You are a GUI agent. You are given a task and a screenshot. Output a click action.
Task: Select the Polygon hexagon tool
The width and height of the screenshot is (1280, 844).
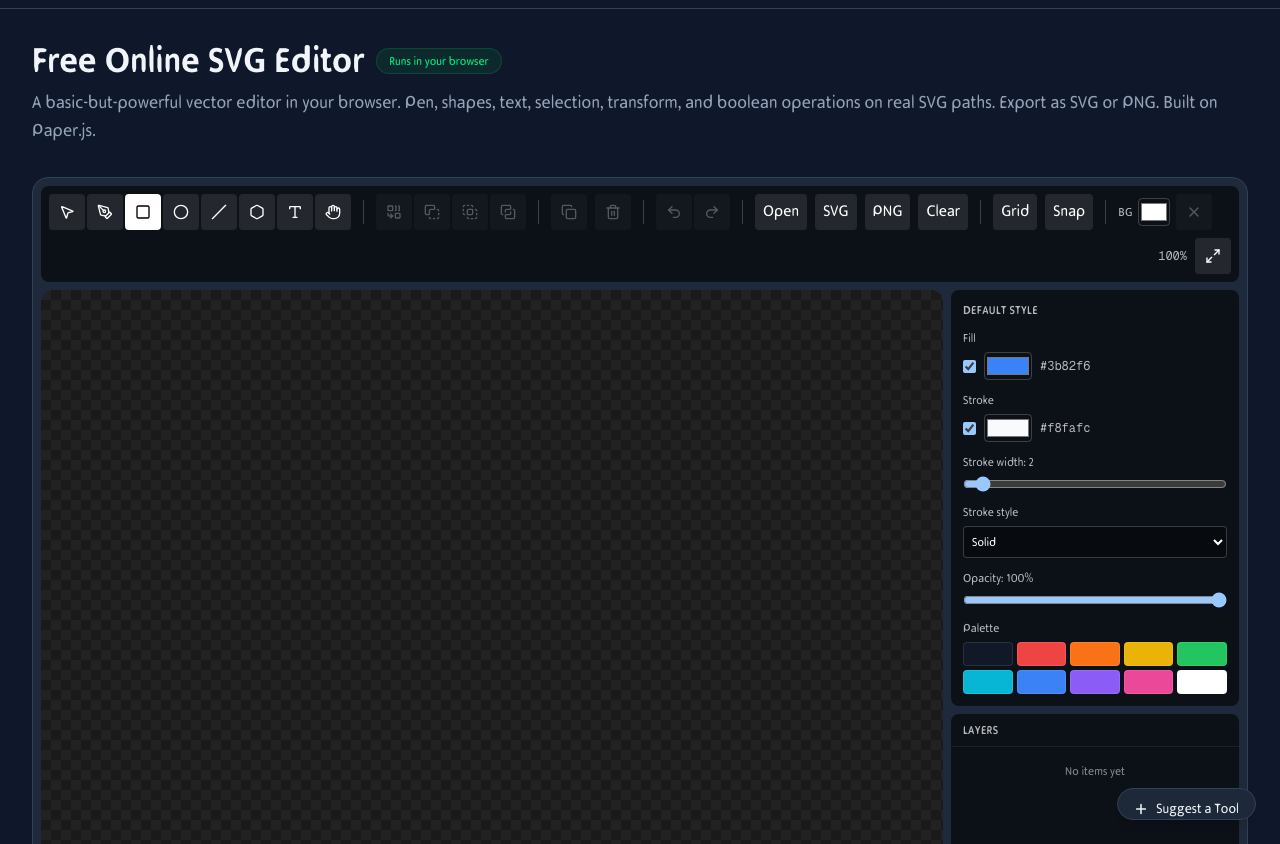point(257,212)
